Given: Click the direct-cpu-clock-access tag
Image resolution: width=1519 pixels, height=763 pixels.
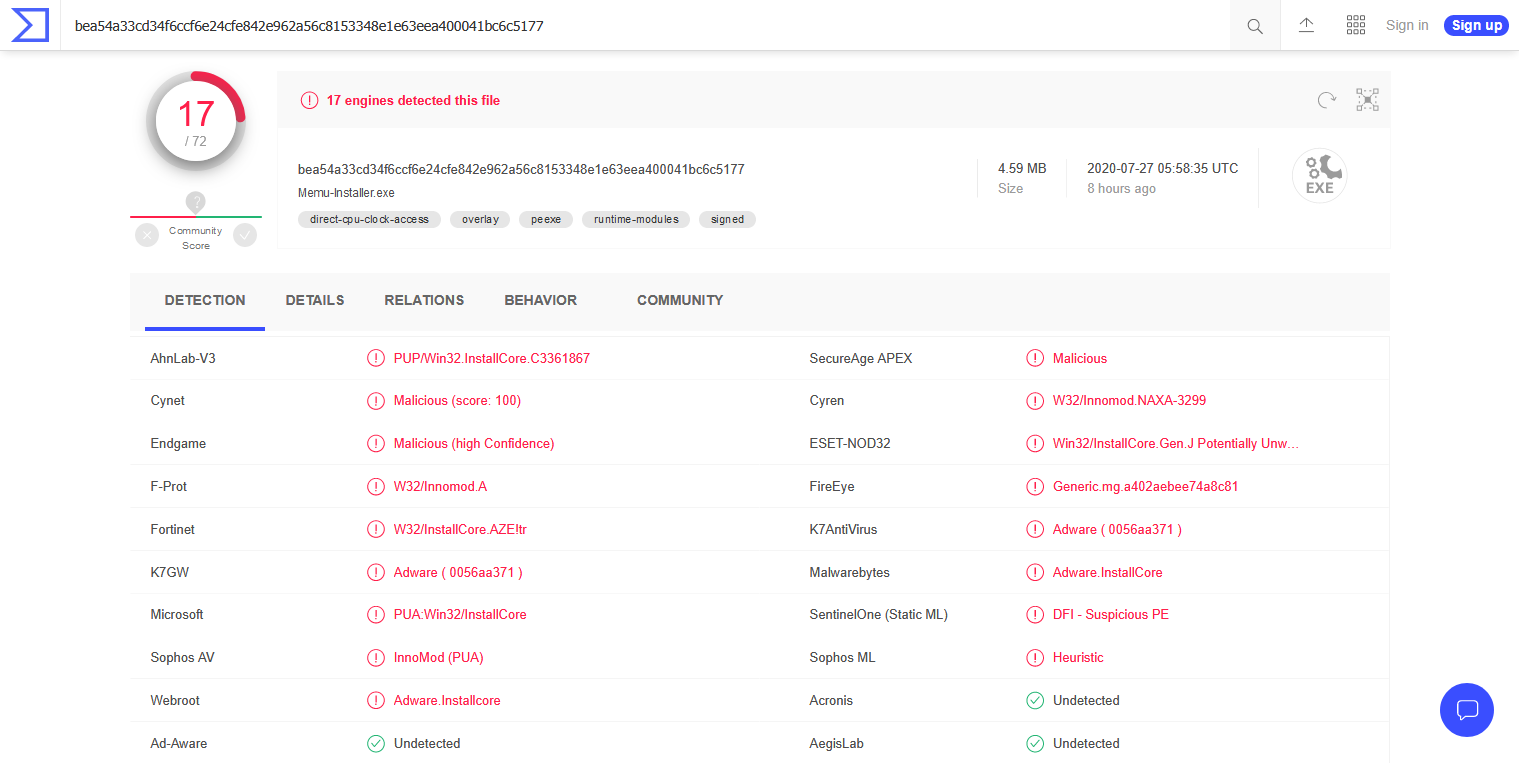Looking at the screenshot, I should point(369,219).
